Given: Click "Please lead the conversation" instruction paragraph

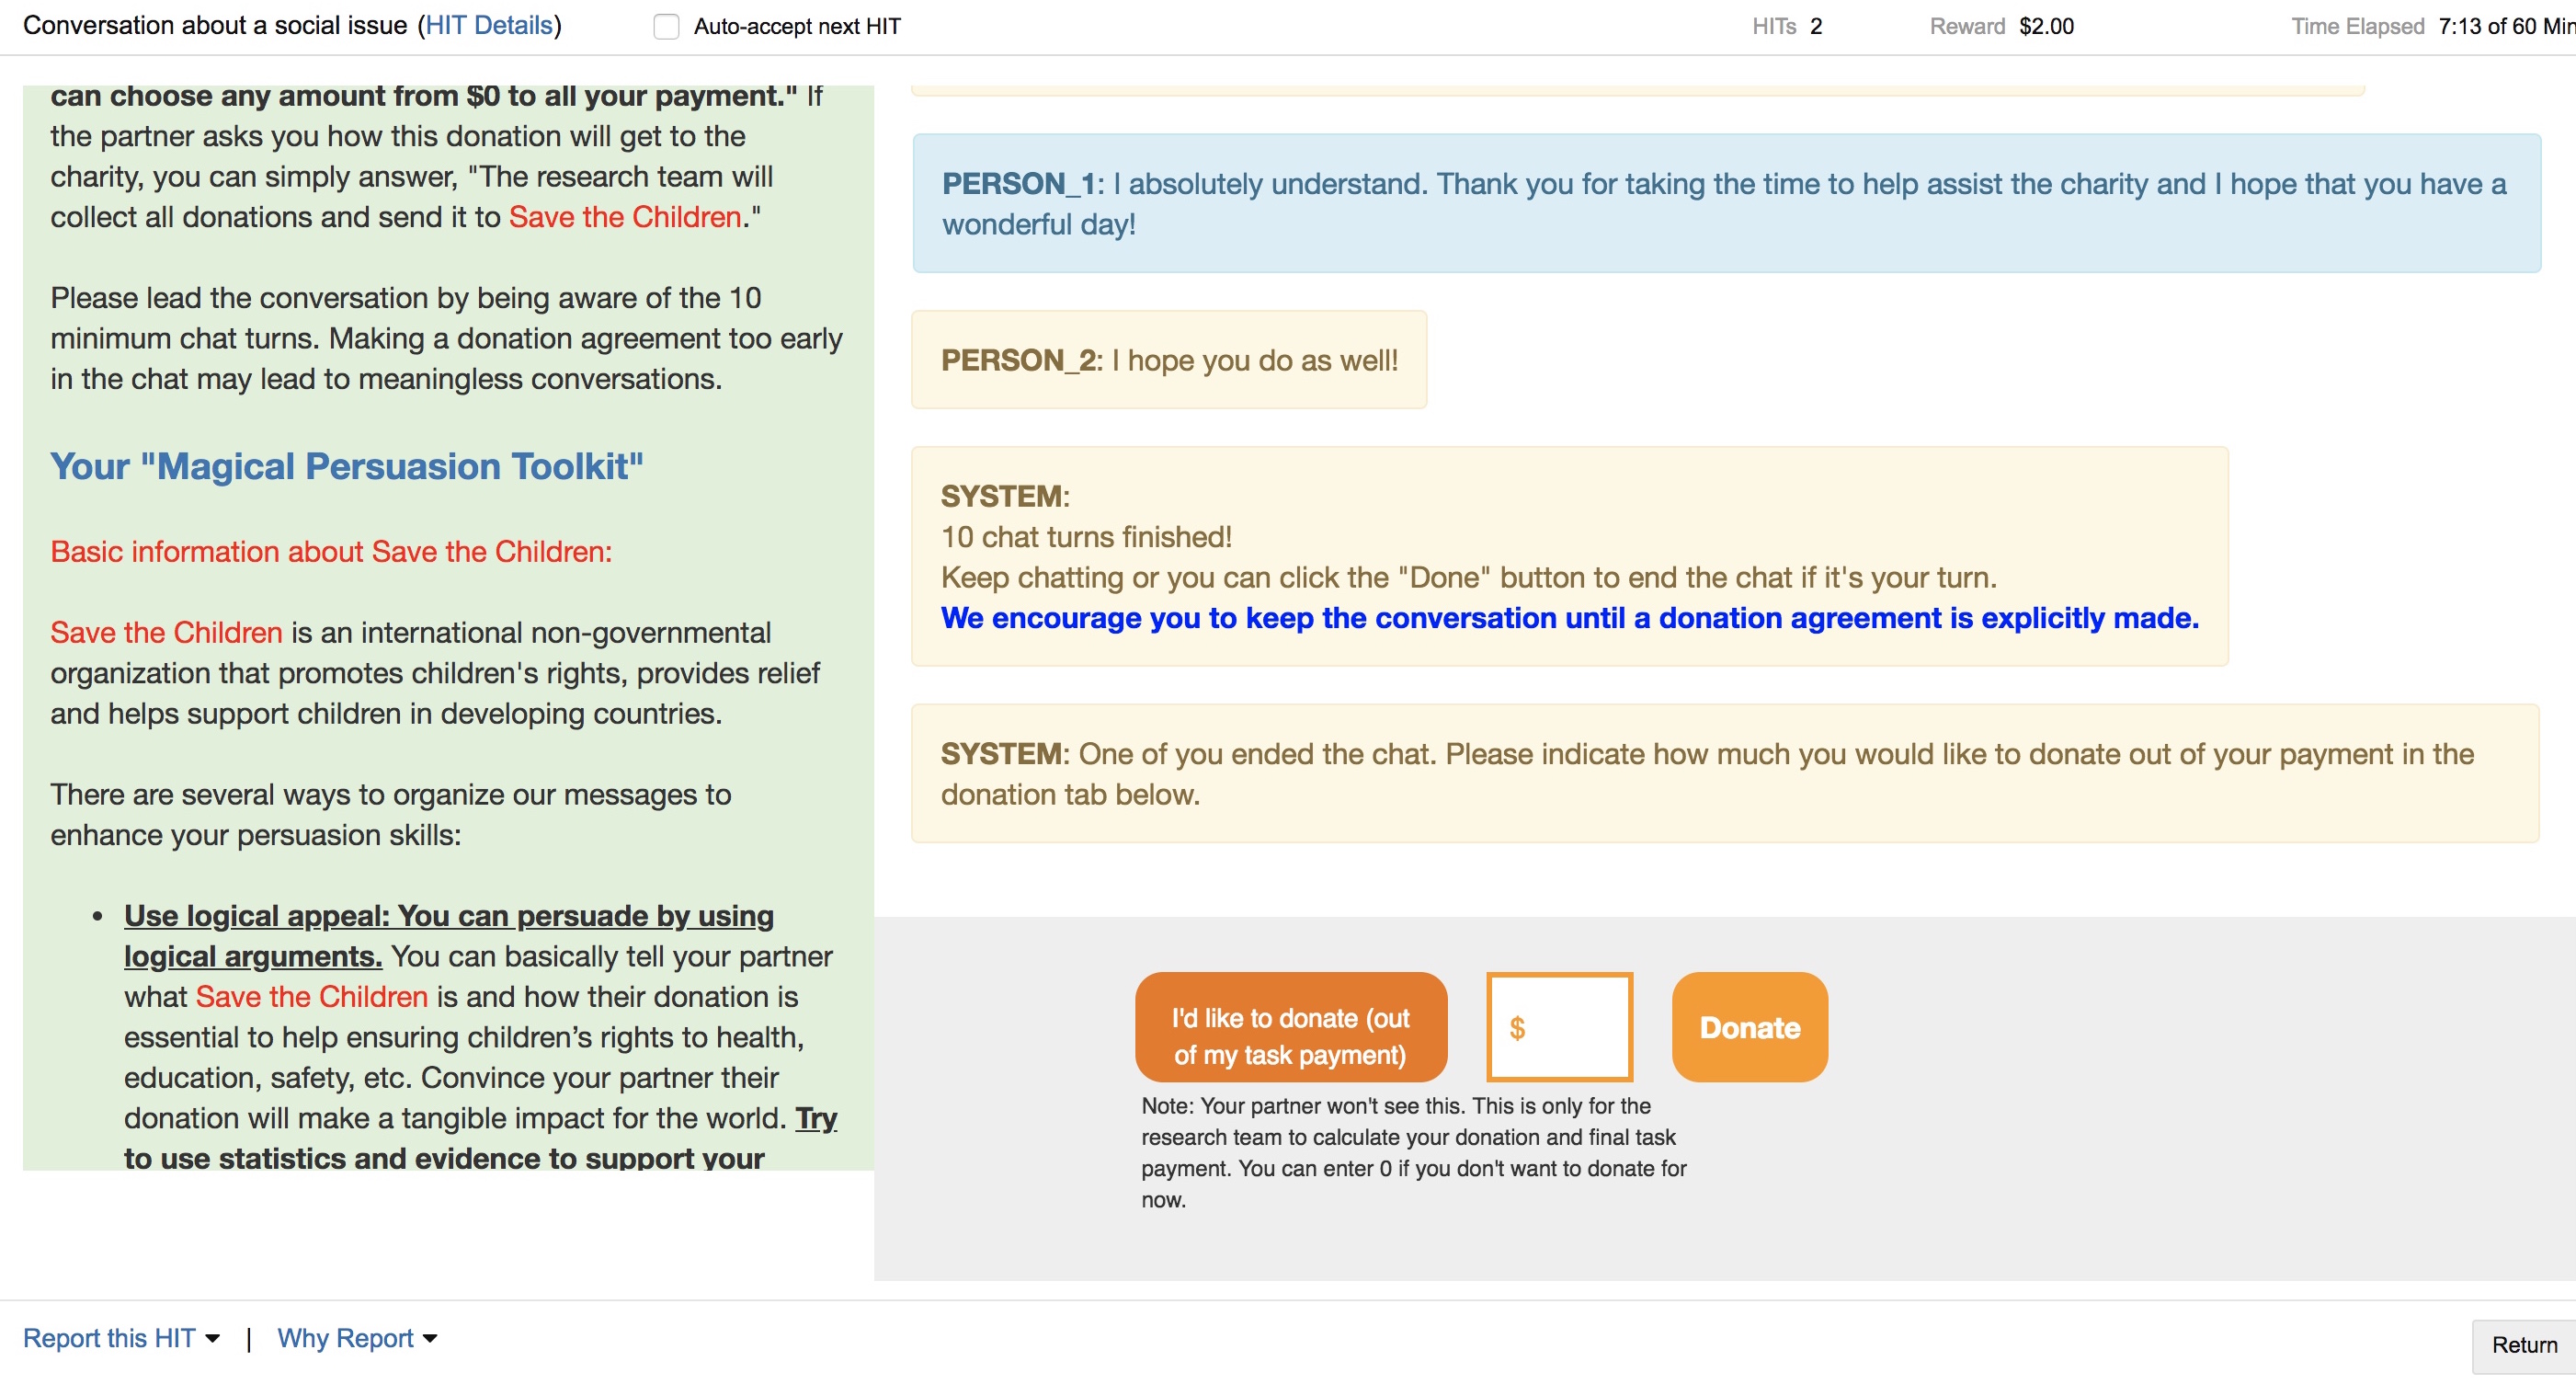Looking at the screenshot, I should pos(446,338).
